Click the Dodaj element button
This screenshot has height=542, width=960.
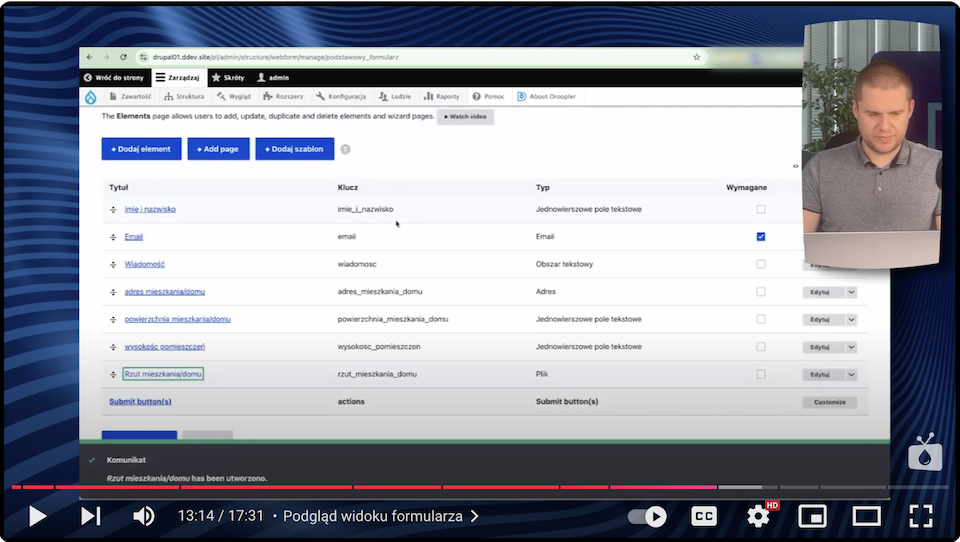141,149
